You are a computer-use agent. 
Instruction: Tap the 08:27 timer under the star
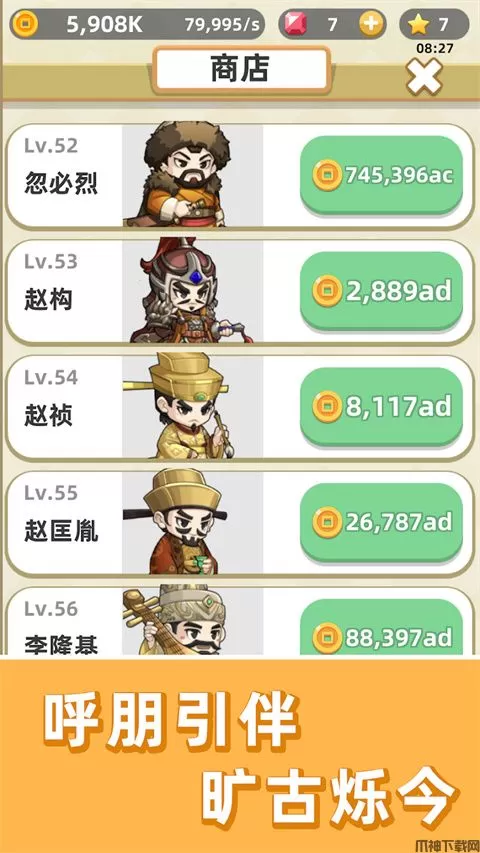coord(435,48)
